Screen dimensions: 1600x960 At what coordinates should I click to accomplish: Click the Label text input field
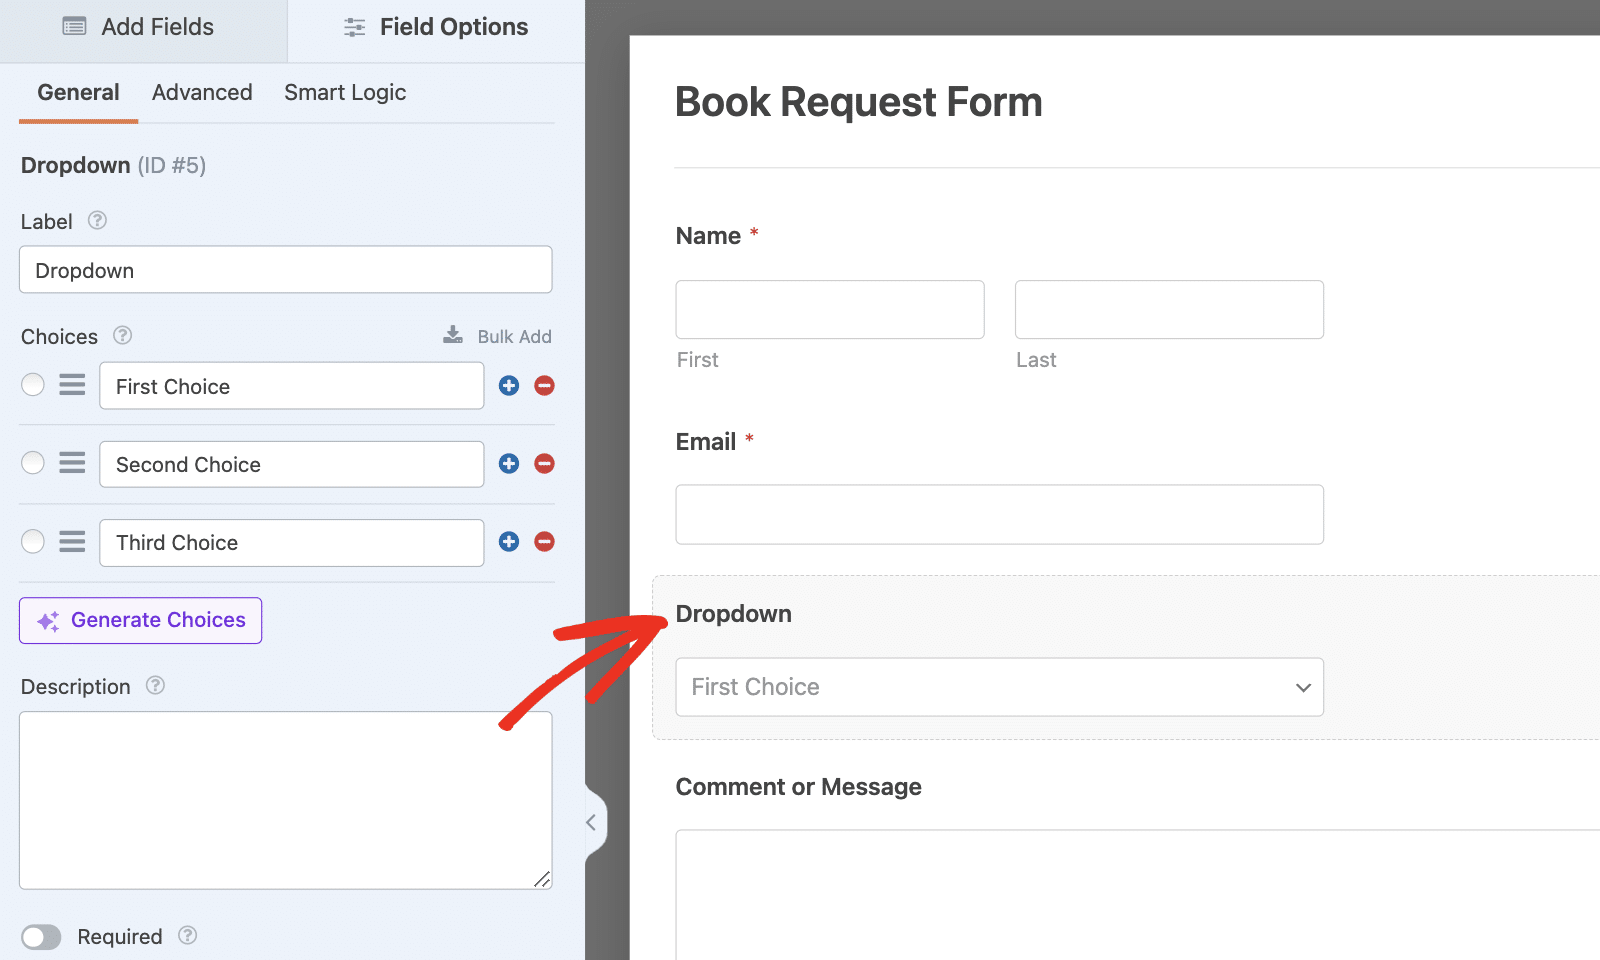tap(286, 270)
